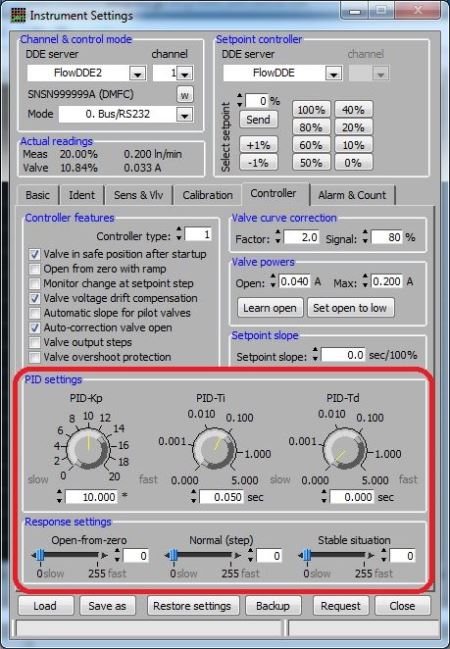Screen dimensions: 450x649
Task: Click the Backup button
Action: click(x=273, y=606)
